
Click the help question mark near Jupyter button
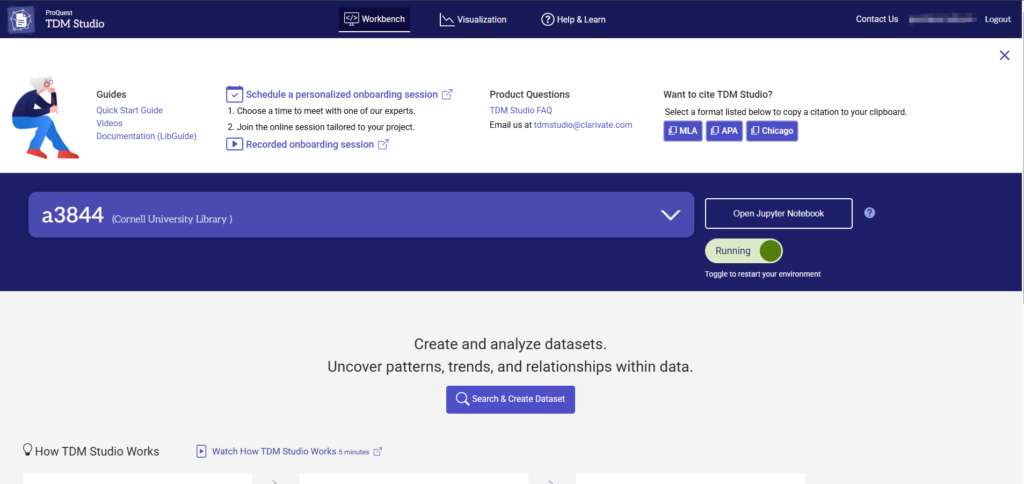869,213
